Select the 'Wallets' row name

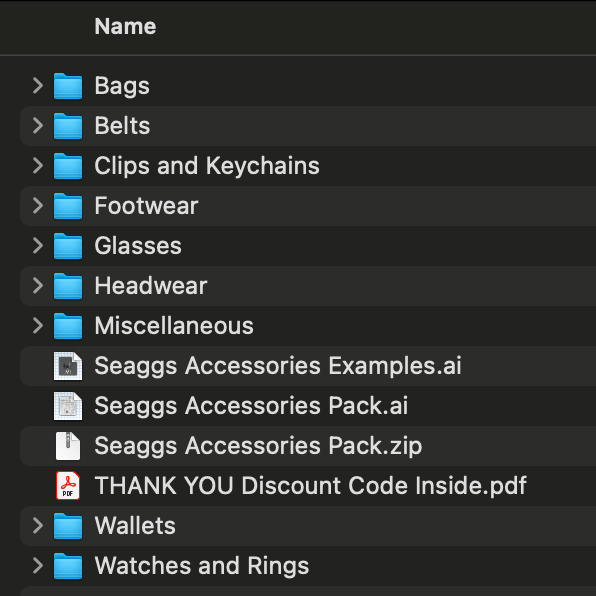[x=135, y=526]
